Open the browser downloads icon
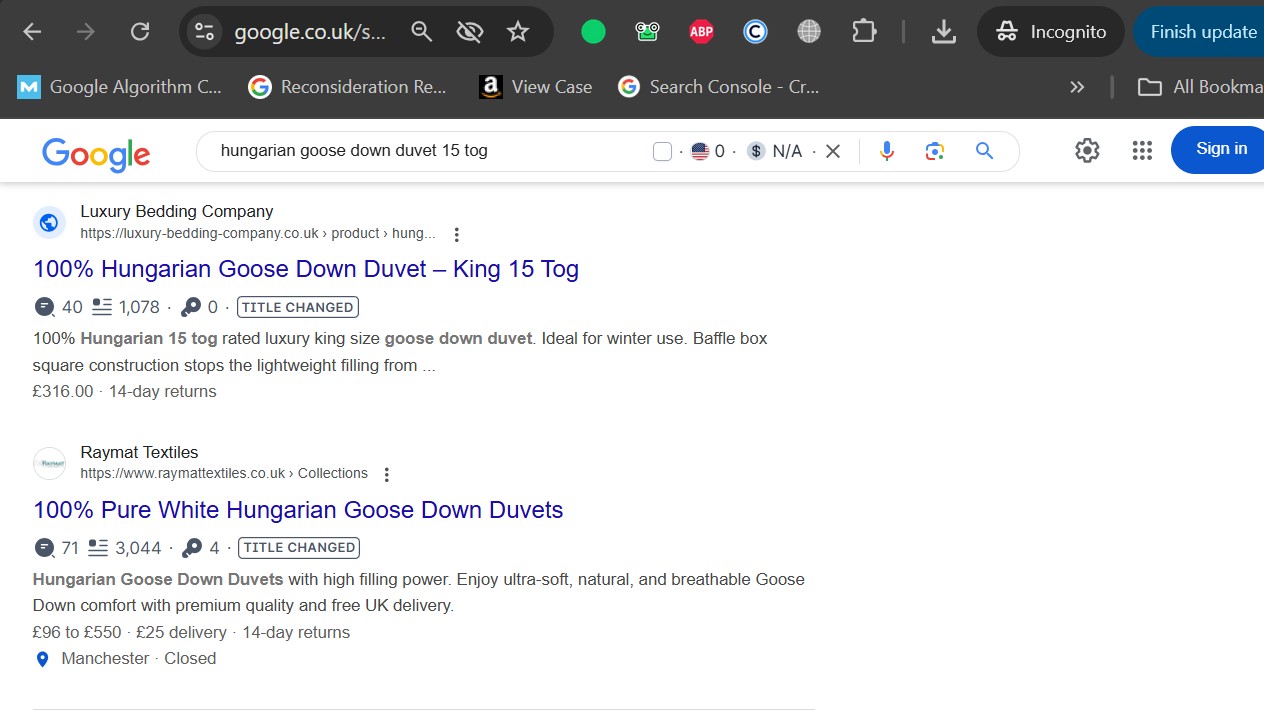 click(x=943, y=32)
